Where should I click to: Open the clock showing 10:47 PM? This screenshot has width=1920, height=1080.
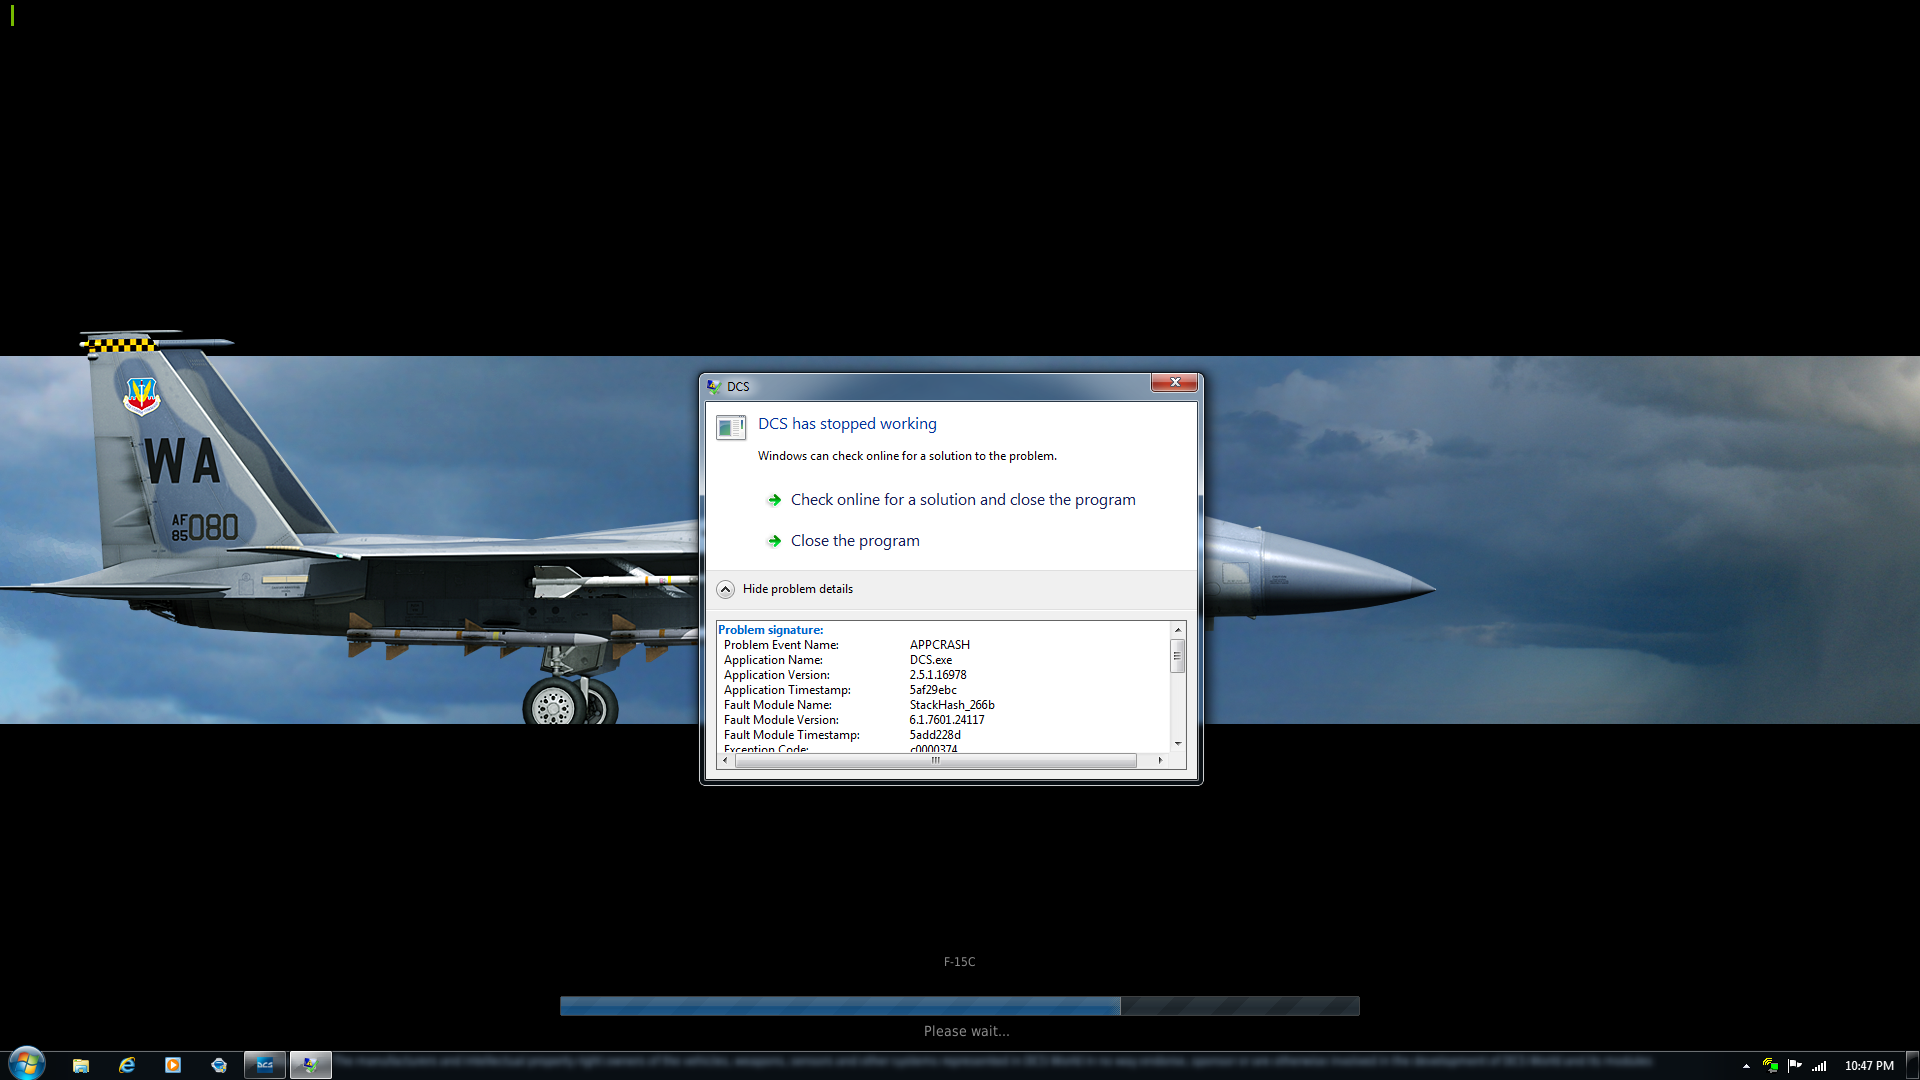(1869, 1066)
